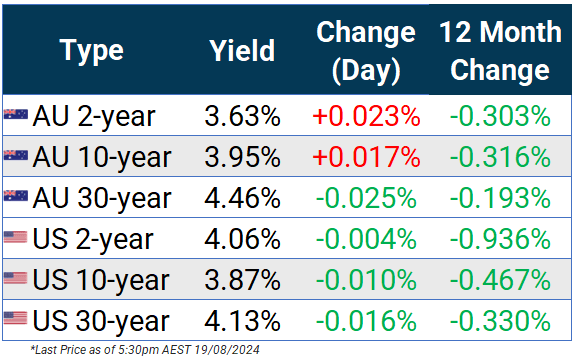Screen dimensions: 573x362
Task: Click the AU 10-year 12 month change -0.316%
Action: (500, 157)
